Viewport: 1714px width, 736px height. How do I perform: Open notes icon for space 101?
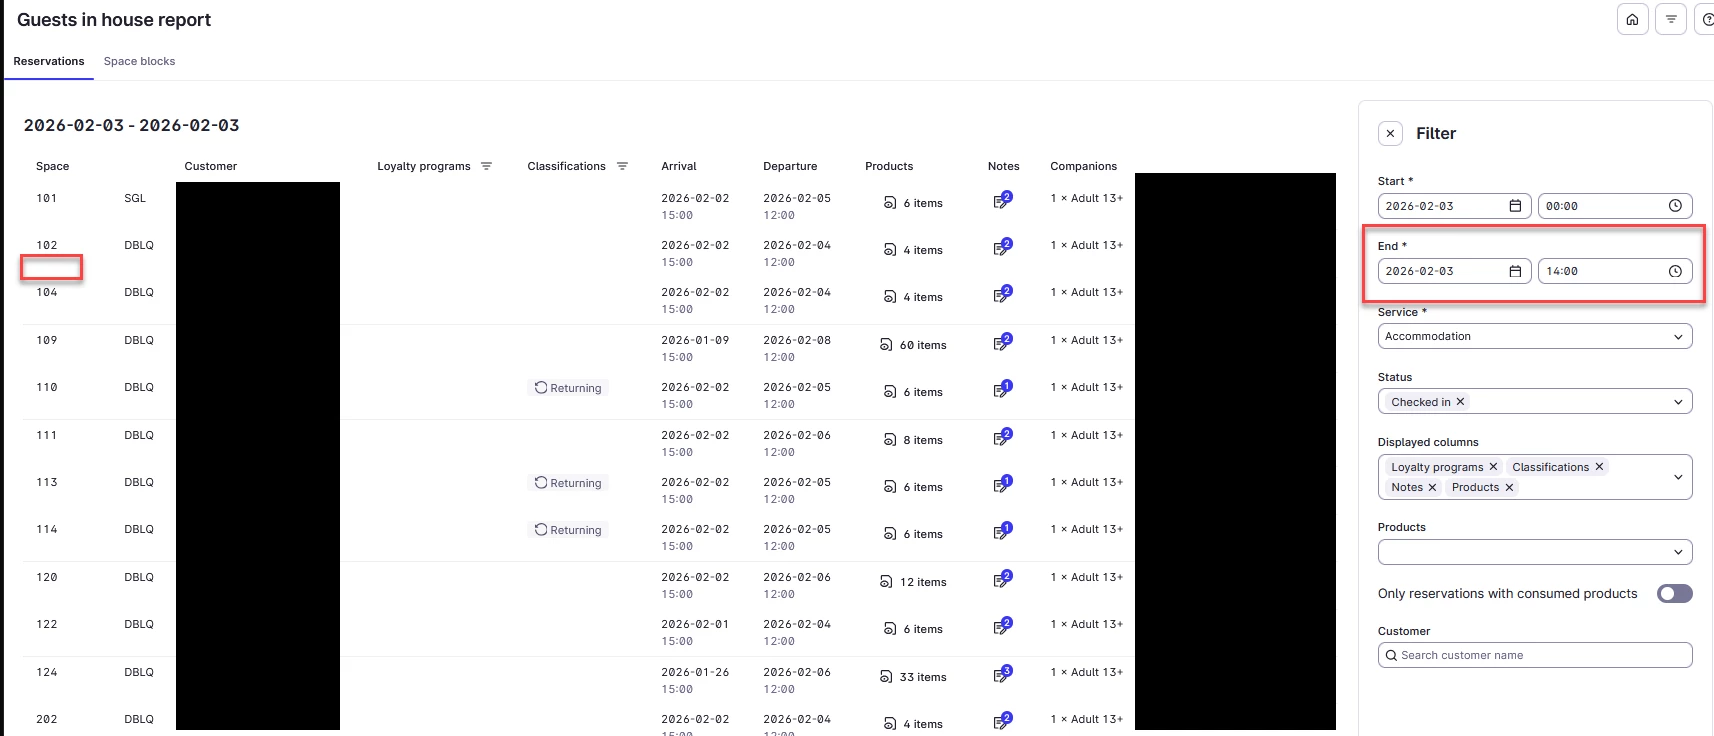1002,200
